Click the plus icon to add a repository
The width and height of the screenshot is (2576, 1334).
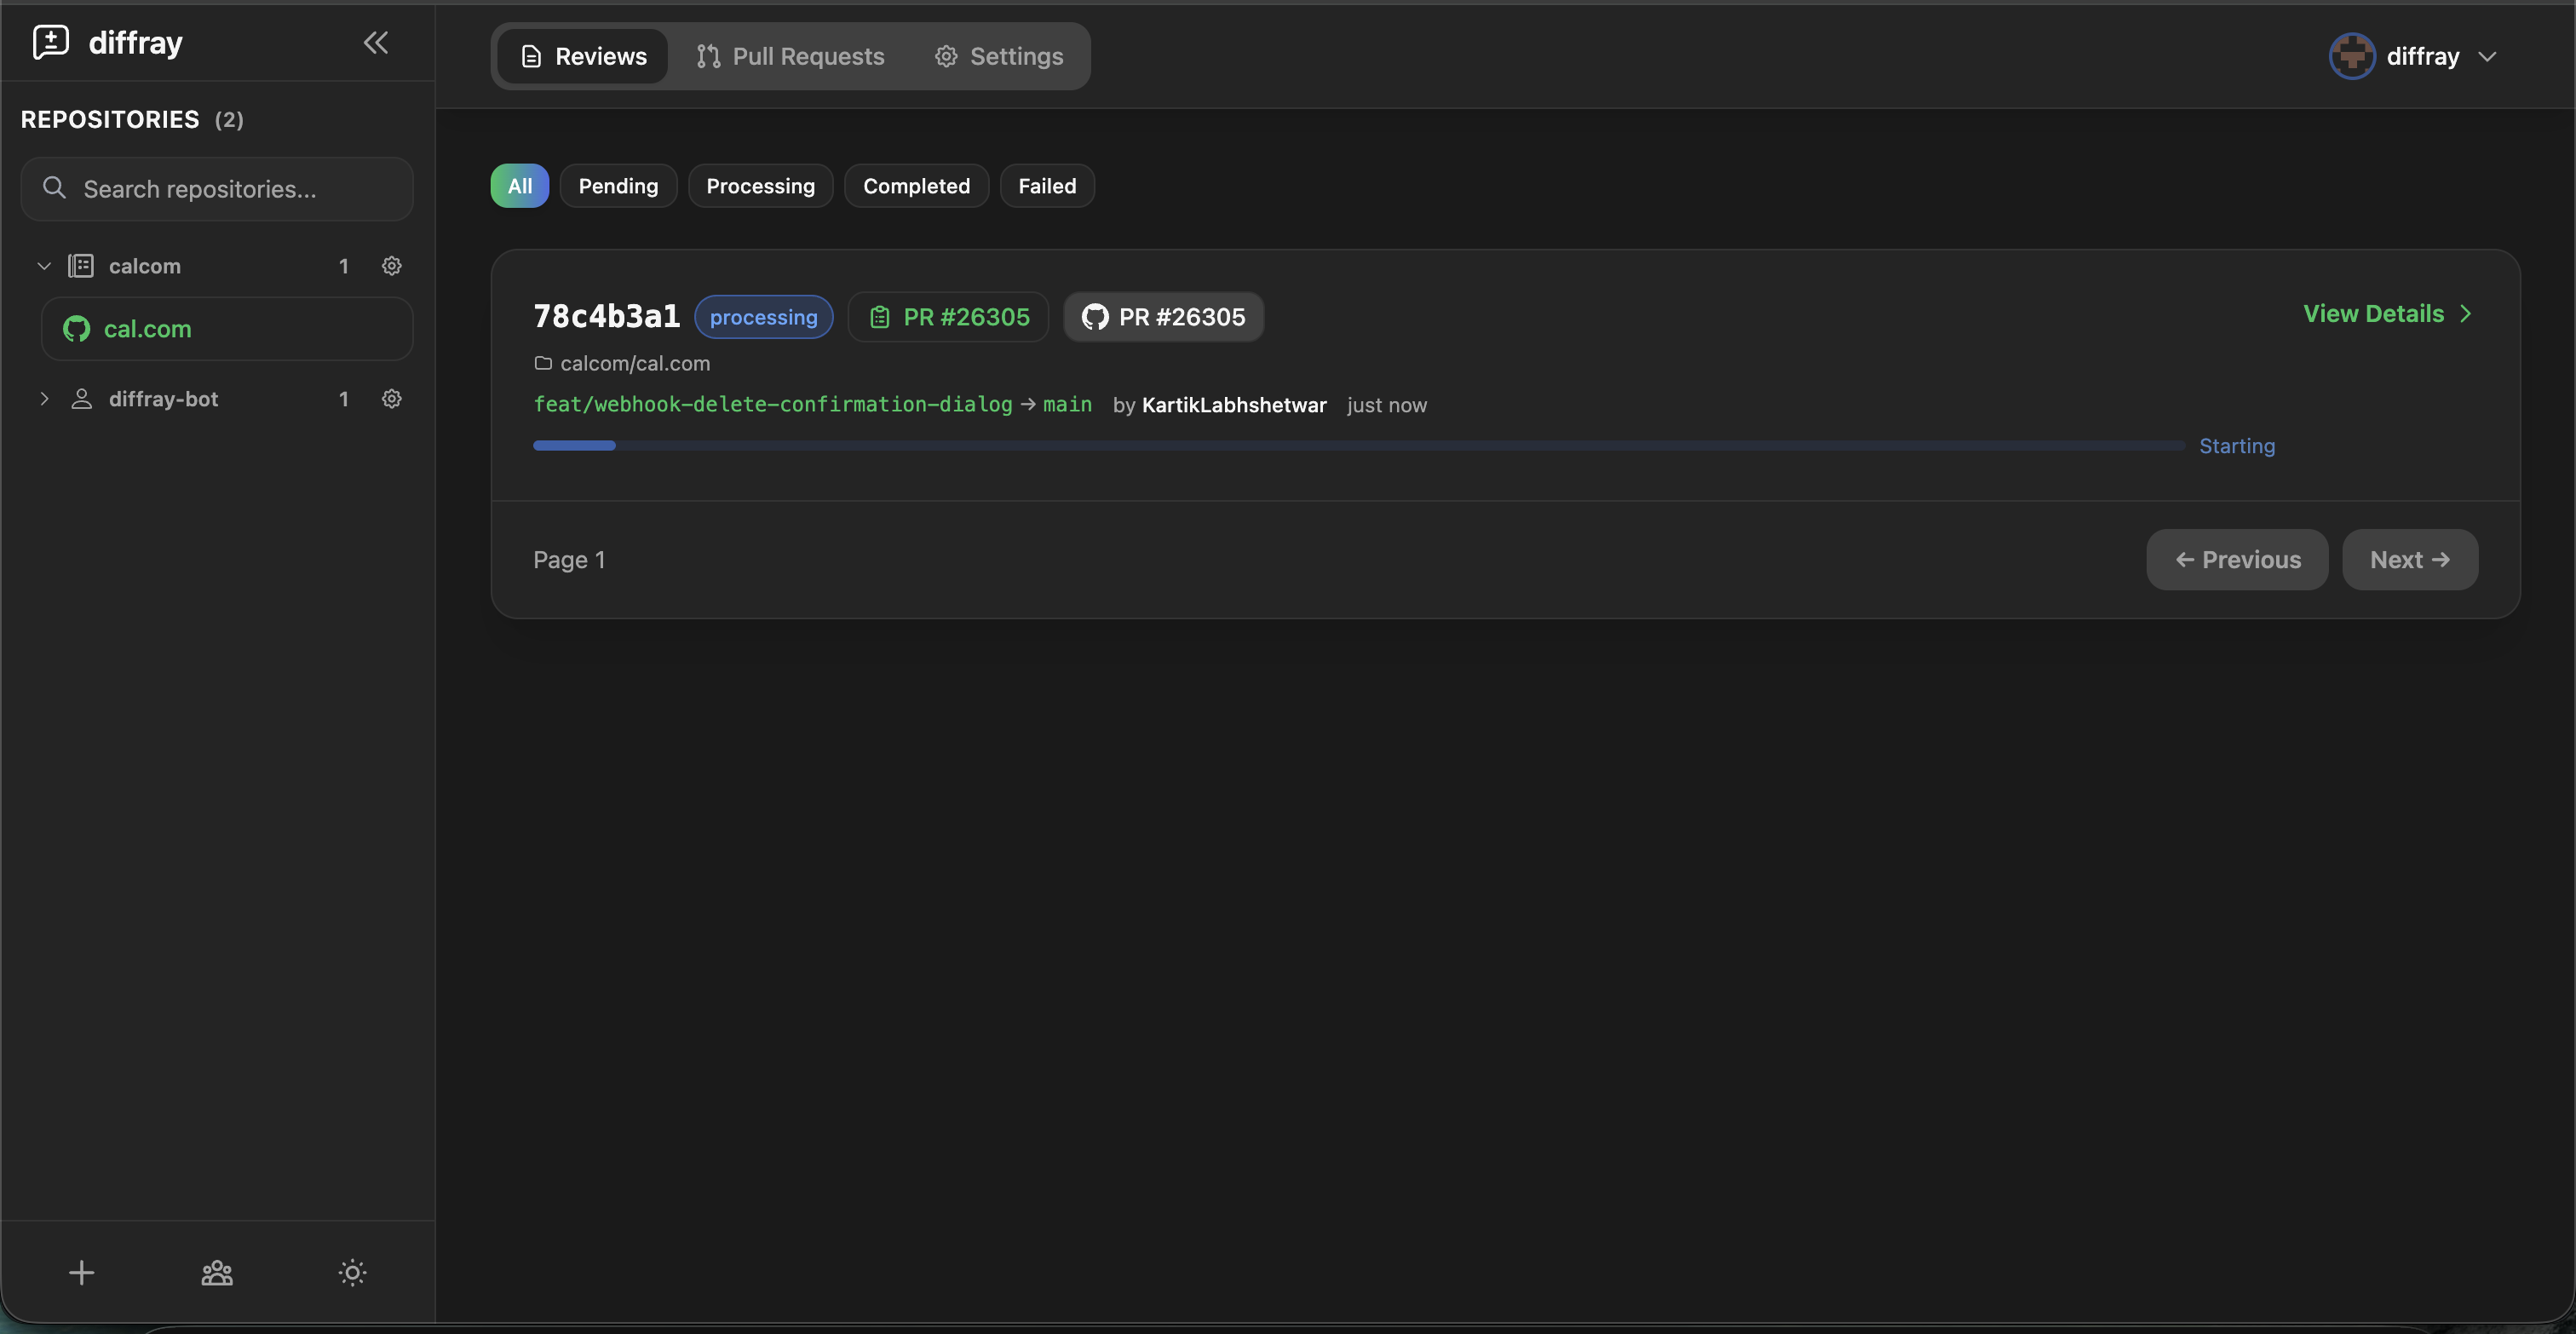[x=81, y=1272]
